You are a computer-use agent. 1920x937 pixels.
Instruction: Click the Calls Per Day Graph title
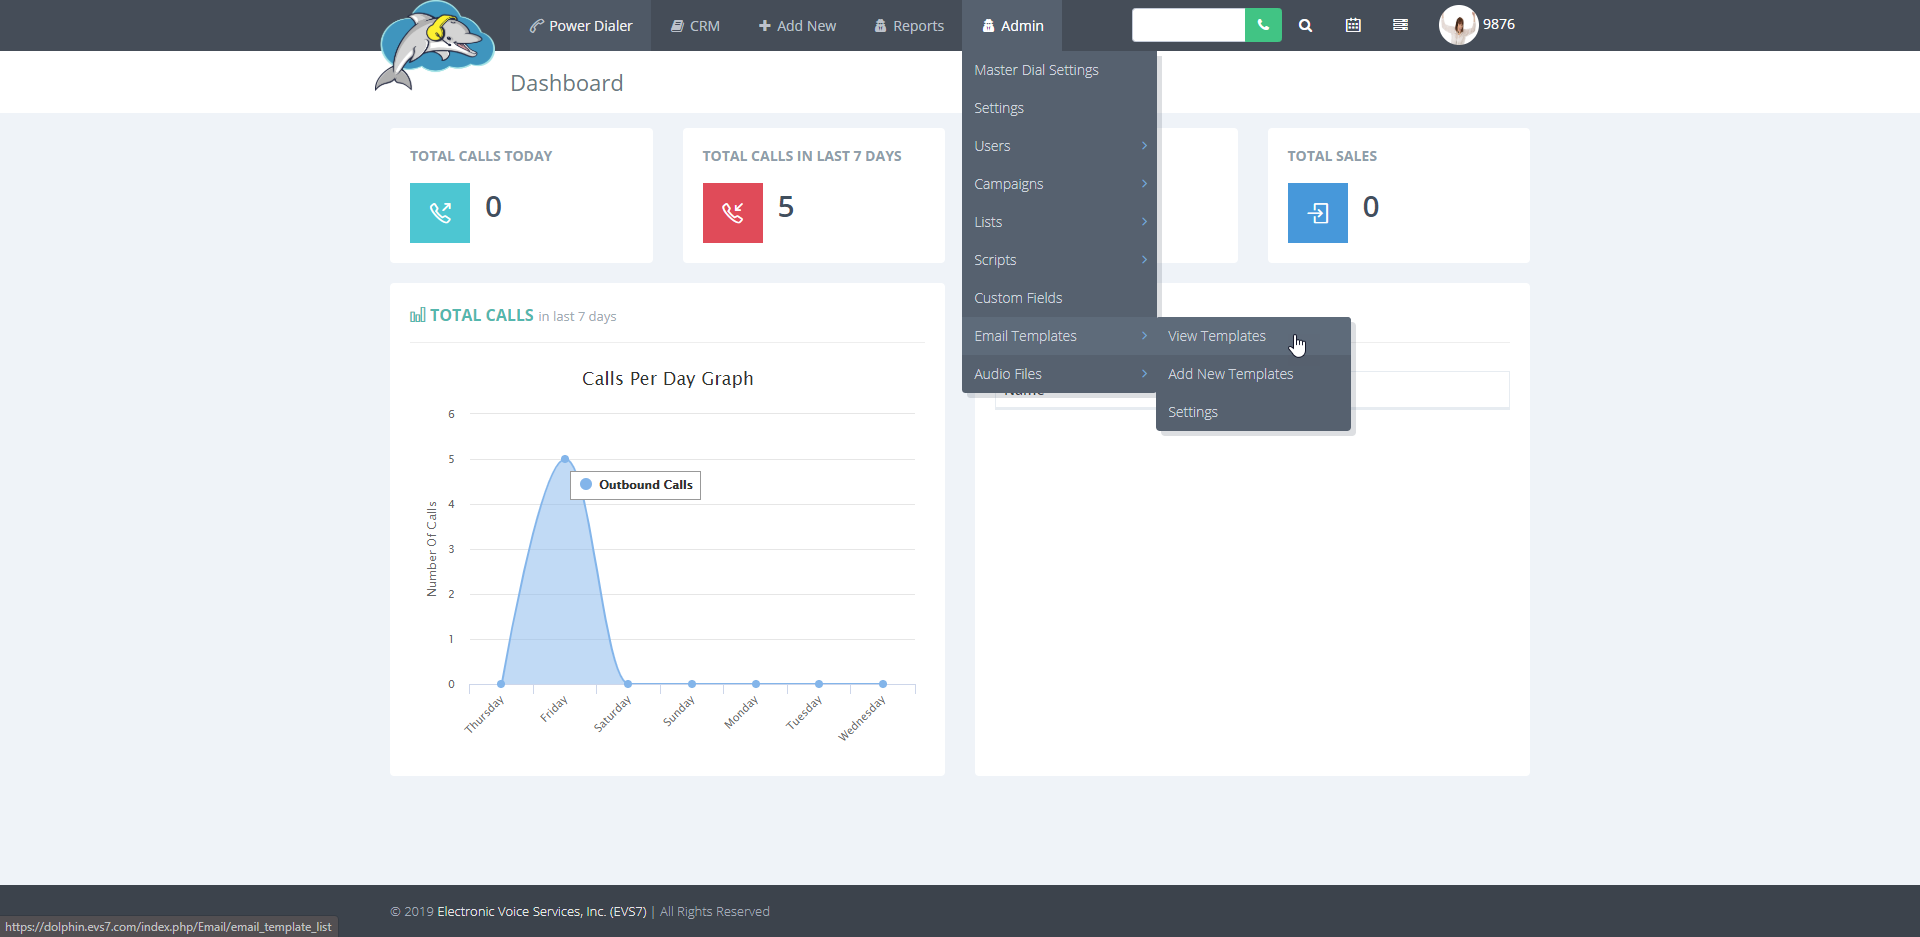(x=668, y=378)
